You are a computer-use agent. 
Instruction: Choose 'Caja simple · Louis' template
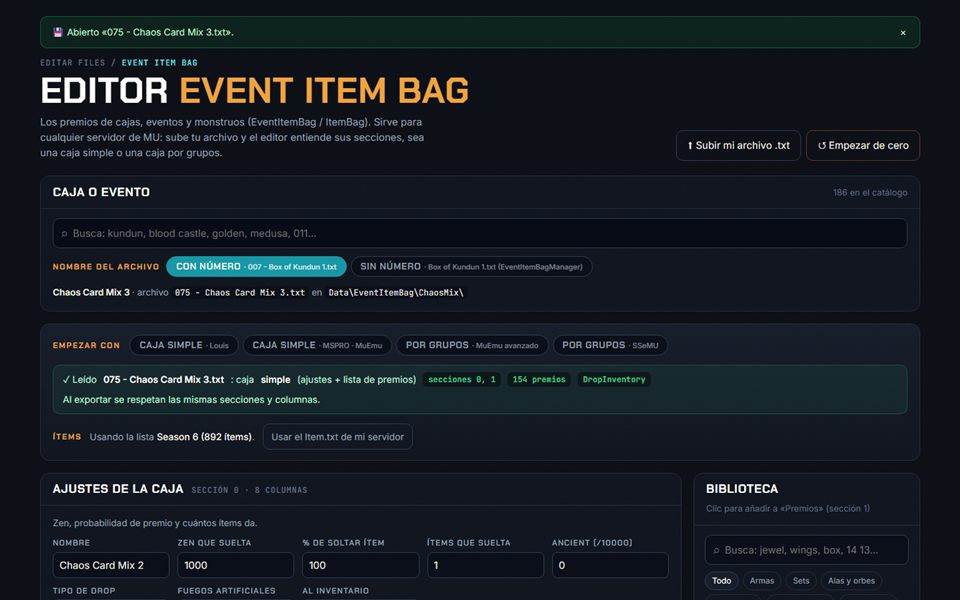pyautogui.click(x=184, y=345)
